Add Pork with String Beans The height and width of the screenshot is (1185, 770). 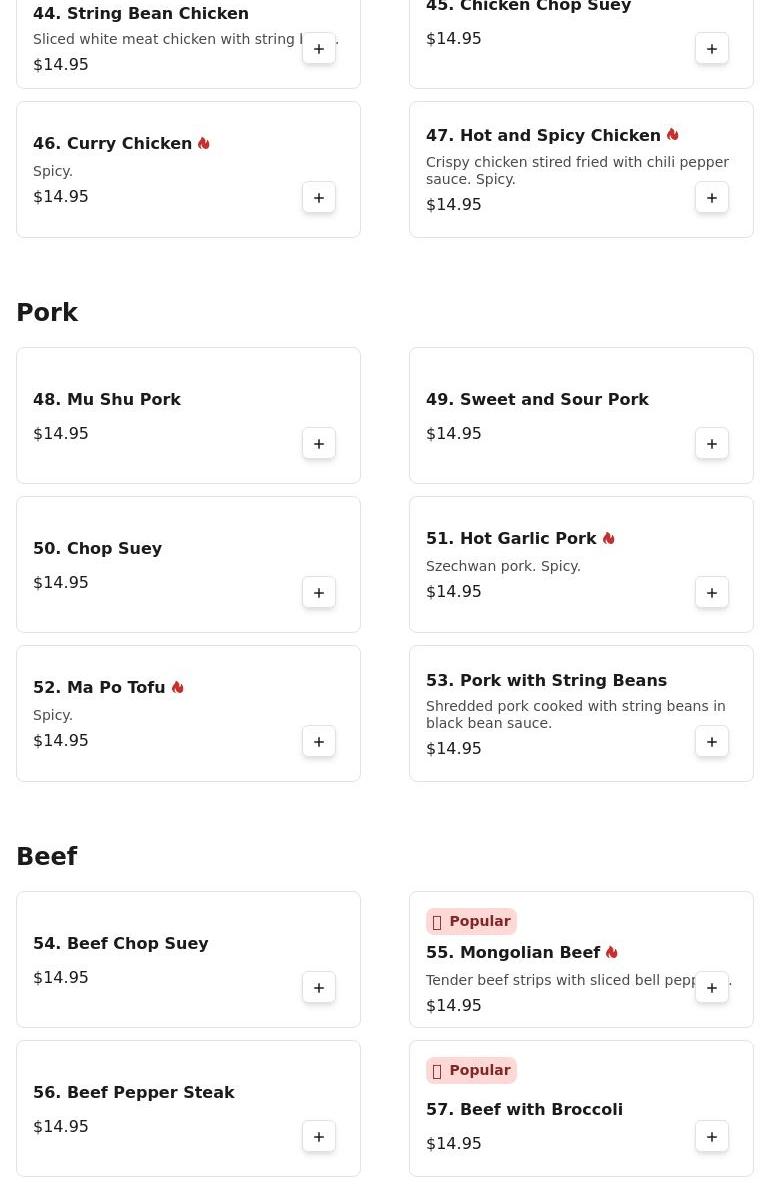tap(712, 742)
